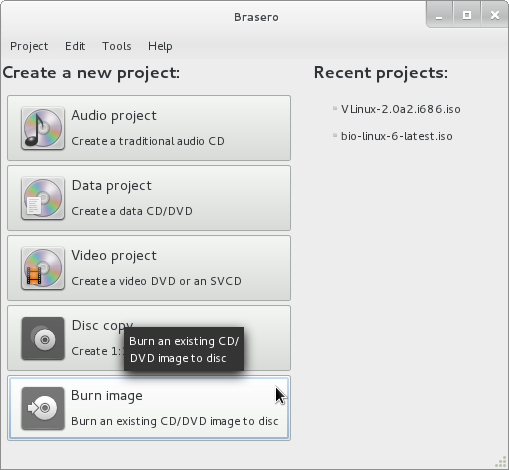Image resolution: width=509 pixels, height=470 pixels.
Task: Click 'Burn an existing CD/DVD image to disc' description
Action: (175, 421)
